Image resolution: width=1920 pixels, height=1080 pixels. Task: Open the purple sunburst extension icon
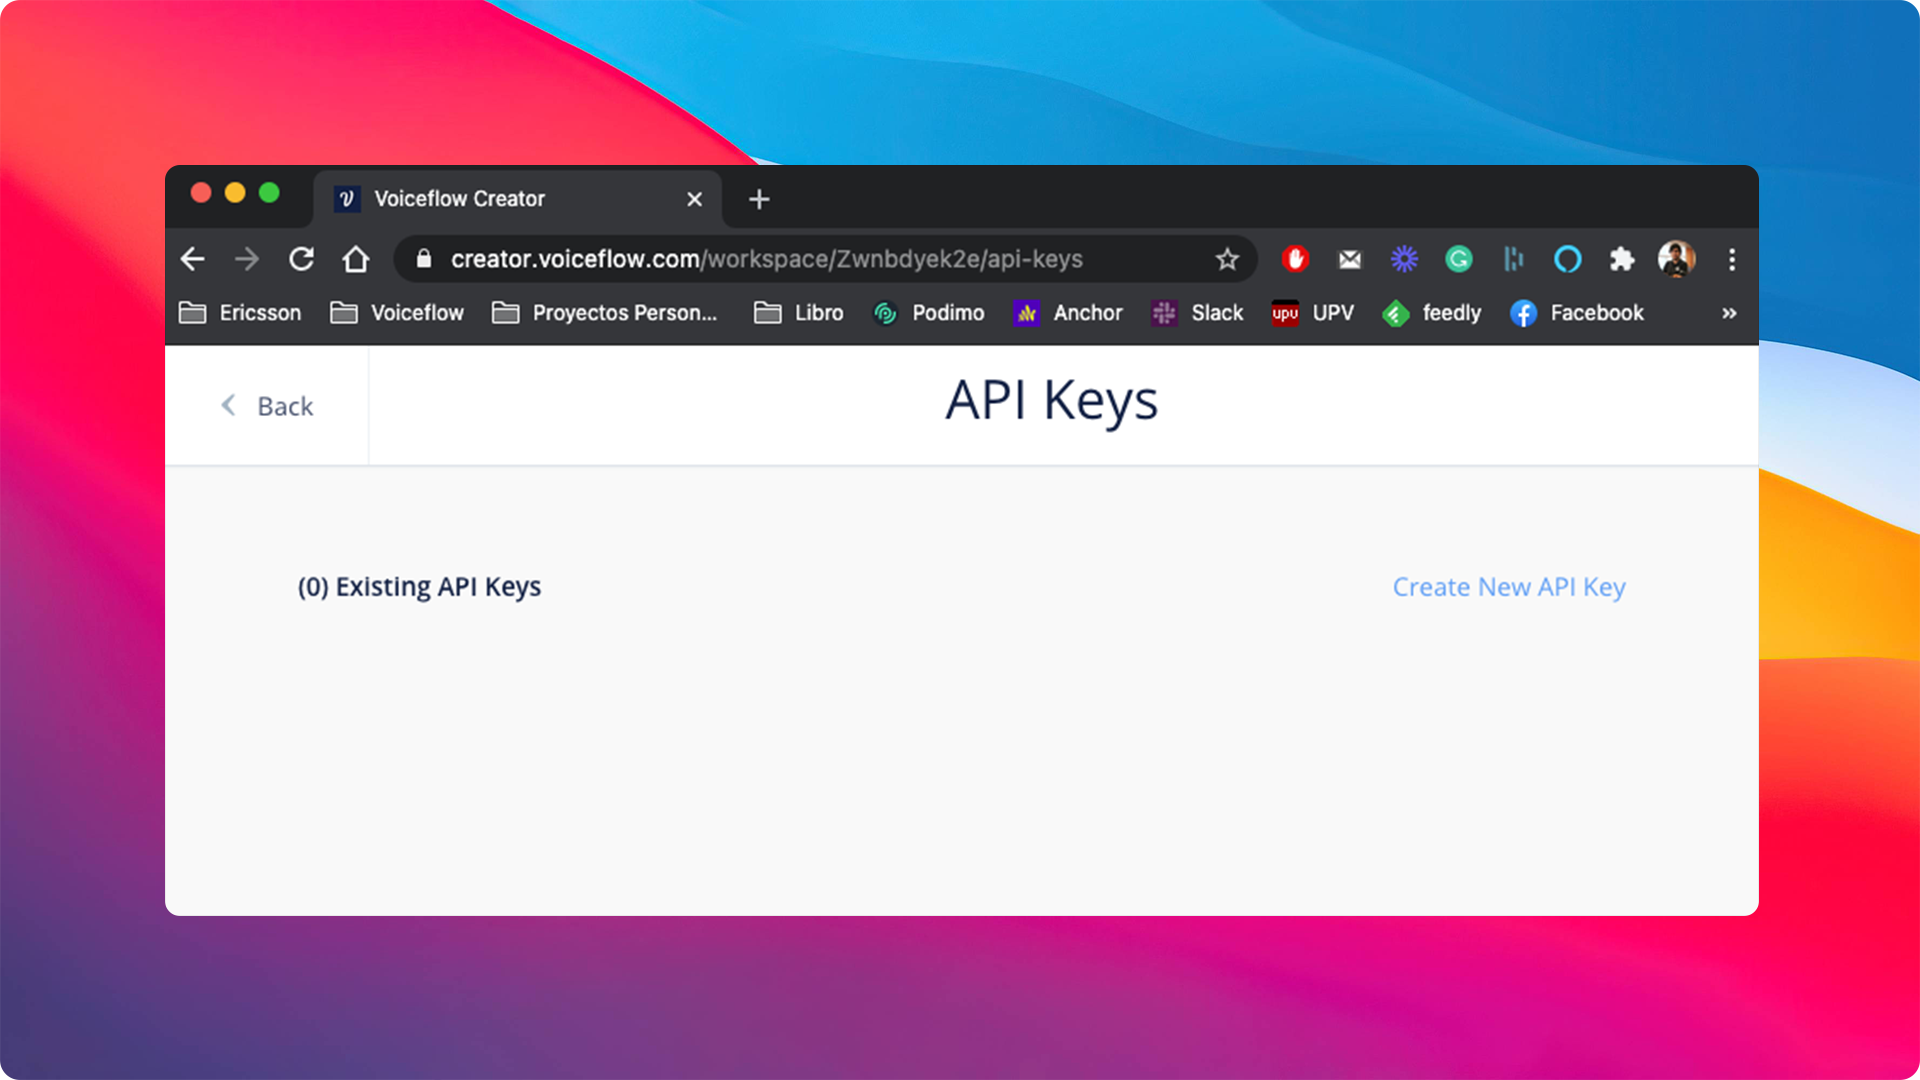tap(1404, 259)
